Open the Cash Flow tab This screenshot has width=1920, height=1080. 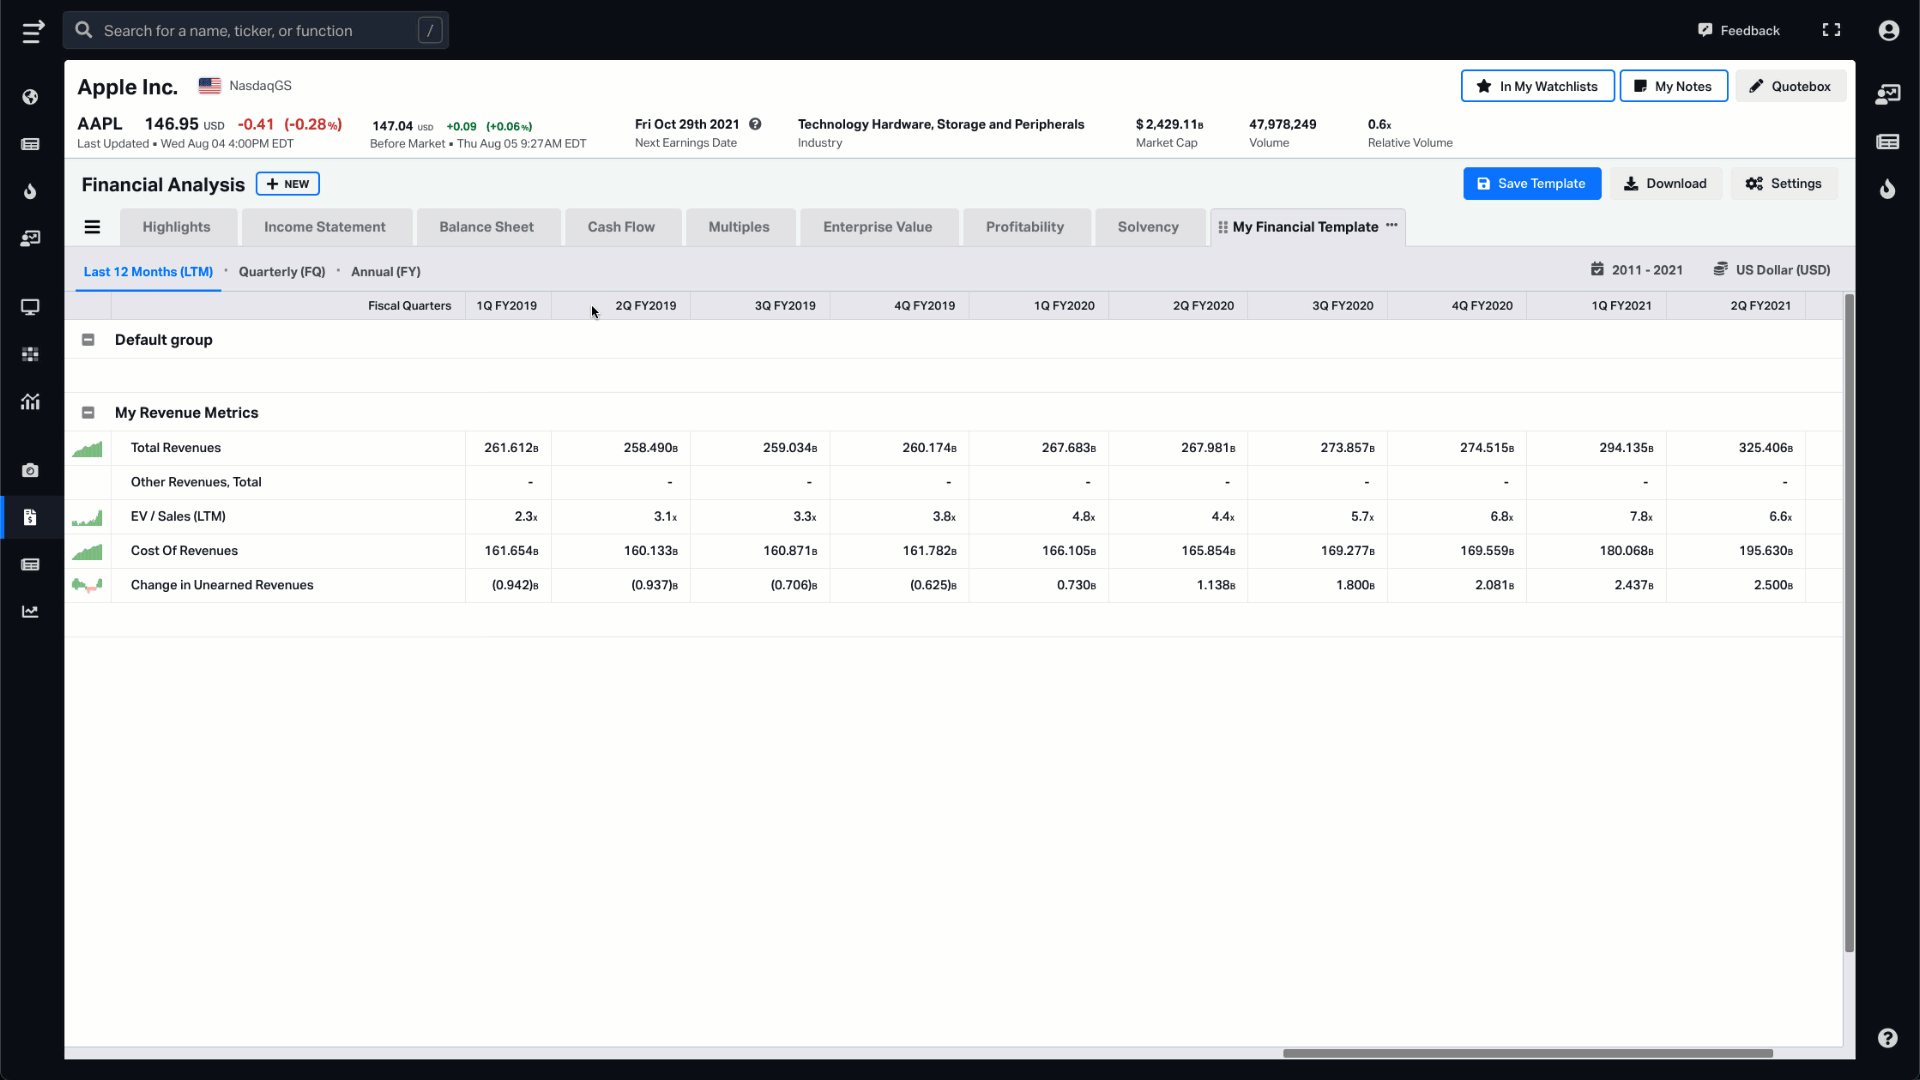(x=621, y=227)
